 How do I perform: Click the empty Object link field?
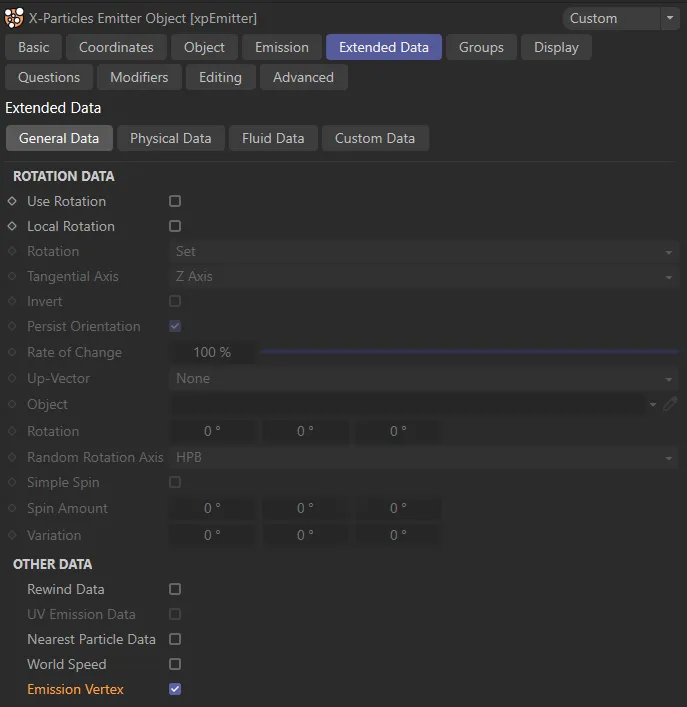click(407, 404)
